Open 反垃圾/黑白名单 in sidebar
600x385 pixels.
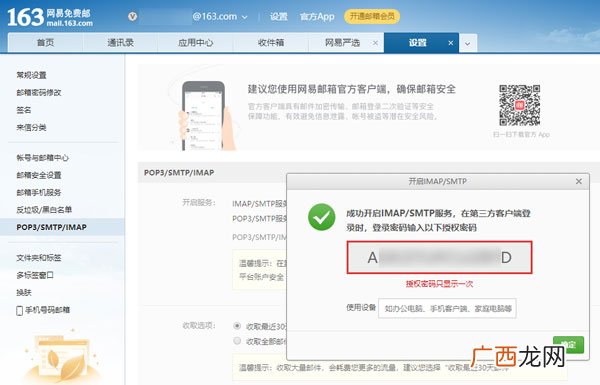(x=44, y=210)
